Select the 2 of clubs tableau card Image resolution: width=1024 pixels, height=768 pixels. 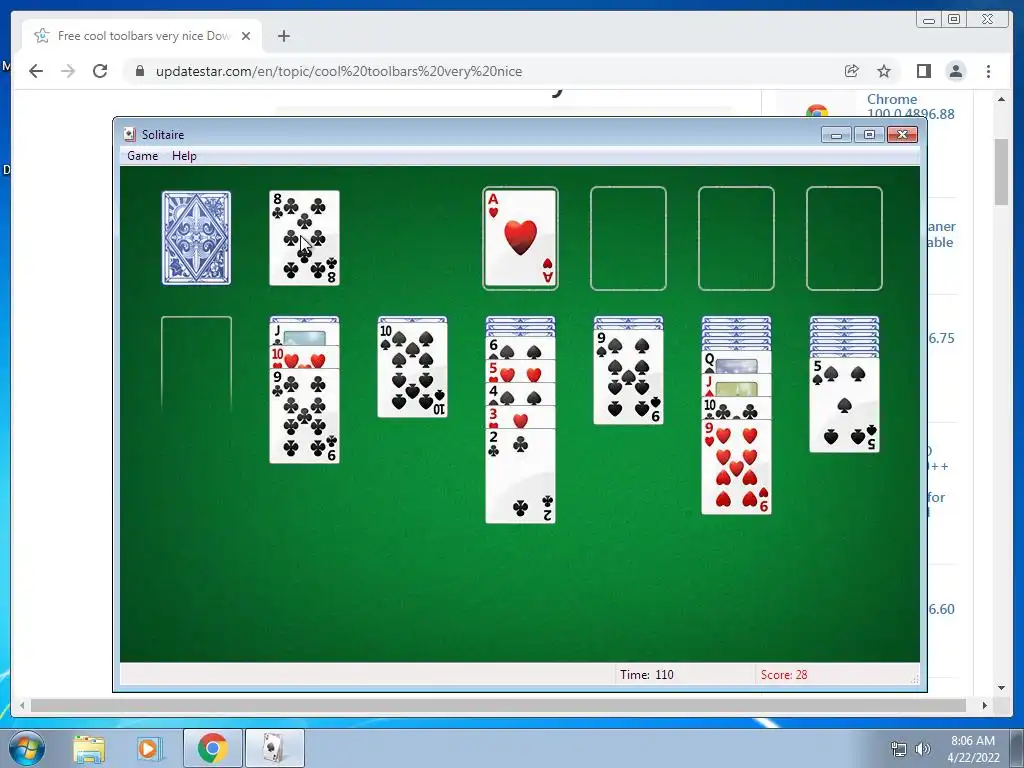(x=520, y=475)
